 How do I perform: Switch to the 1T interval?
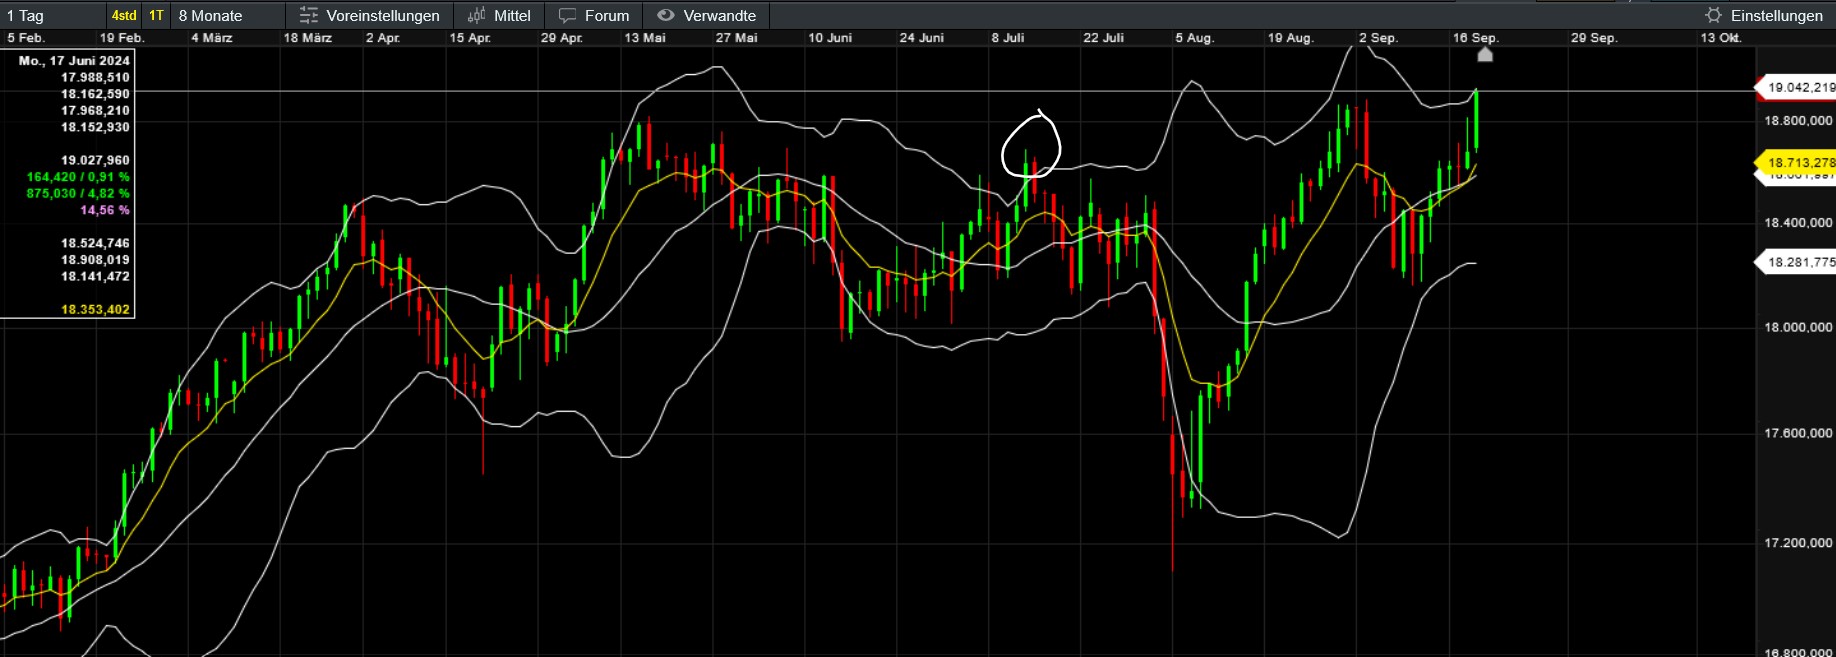point(156,15)
